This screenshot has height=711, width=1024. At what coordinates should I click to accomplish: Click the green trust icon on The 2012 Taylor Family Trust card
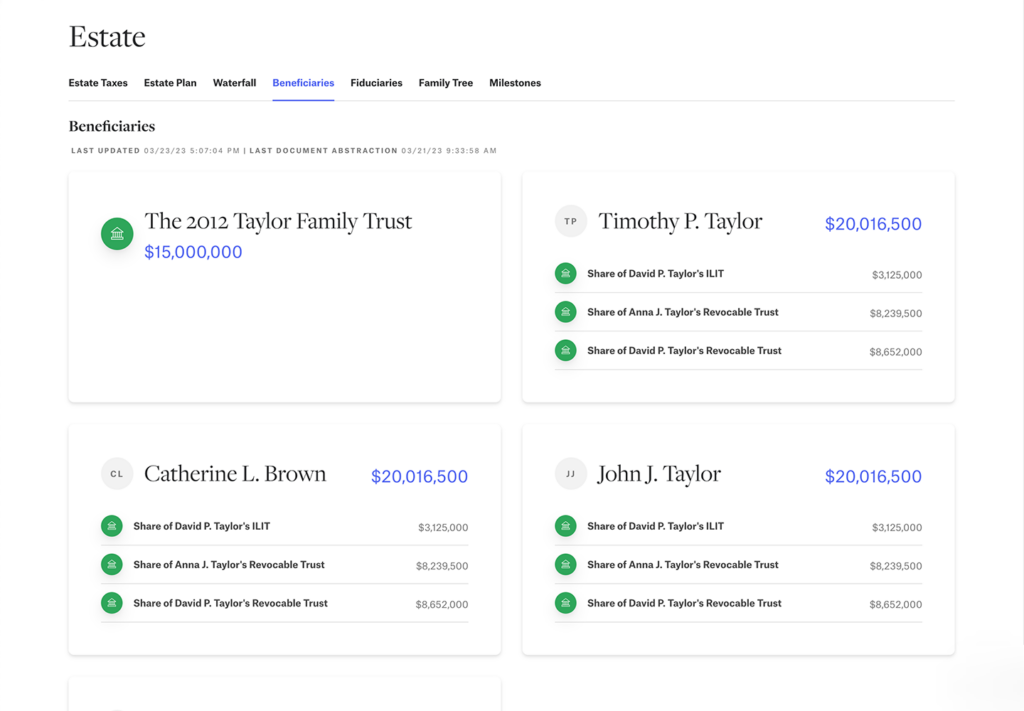tap(117, 233)
